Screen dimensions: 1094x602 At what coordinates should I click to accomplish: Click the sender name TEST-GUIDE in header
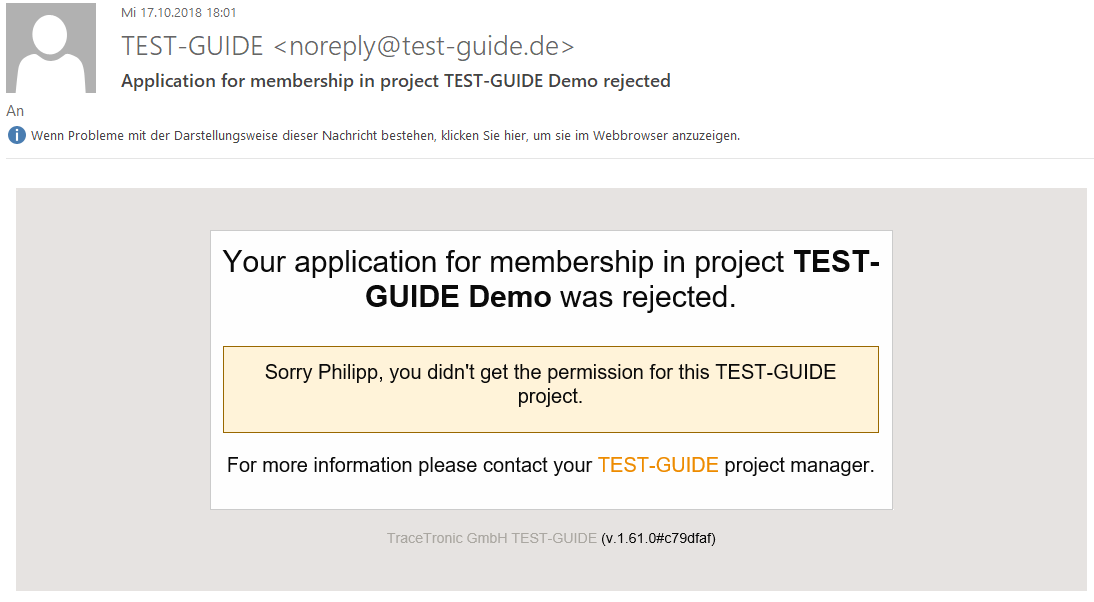click(x=192, y=46)
